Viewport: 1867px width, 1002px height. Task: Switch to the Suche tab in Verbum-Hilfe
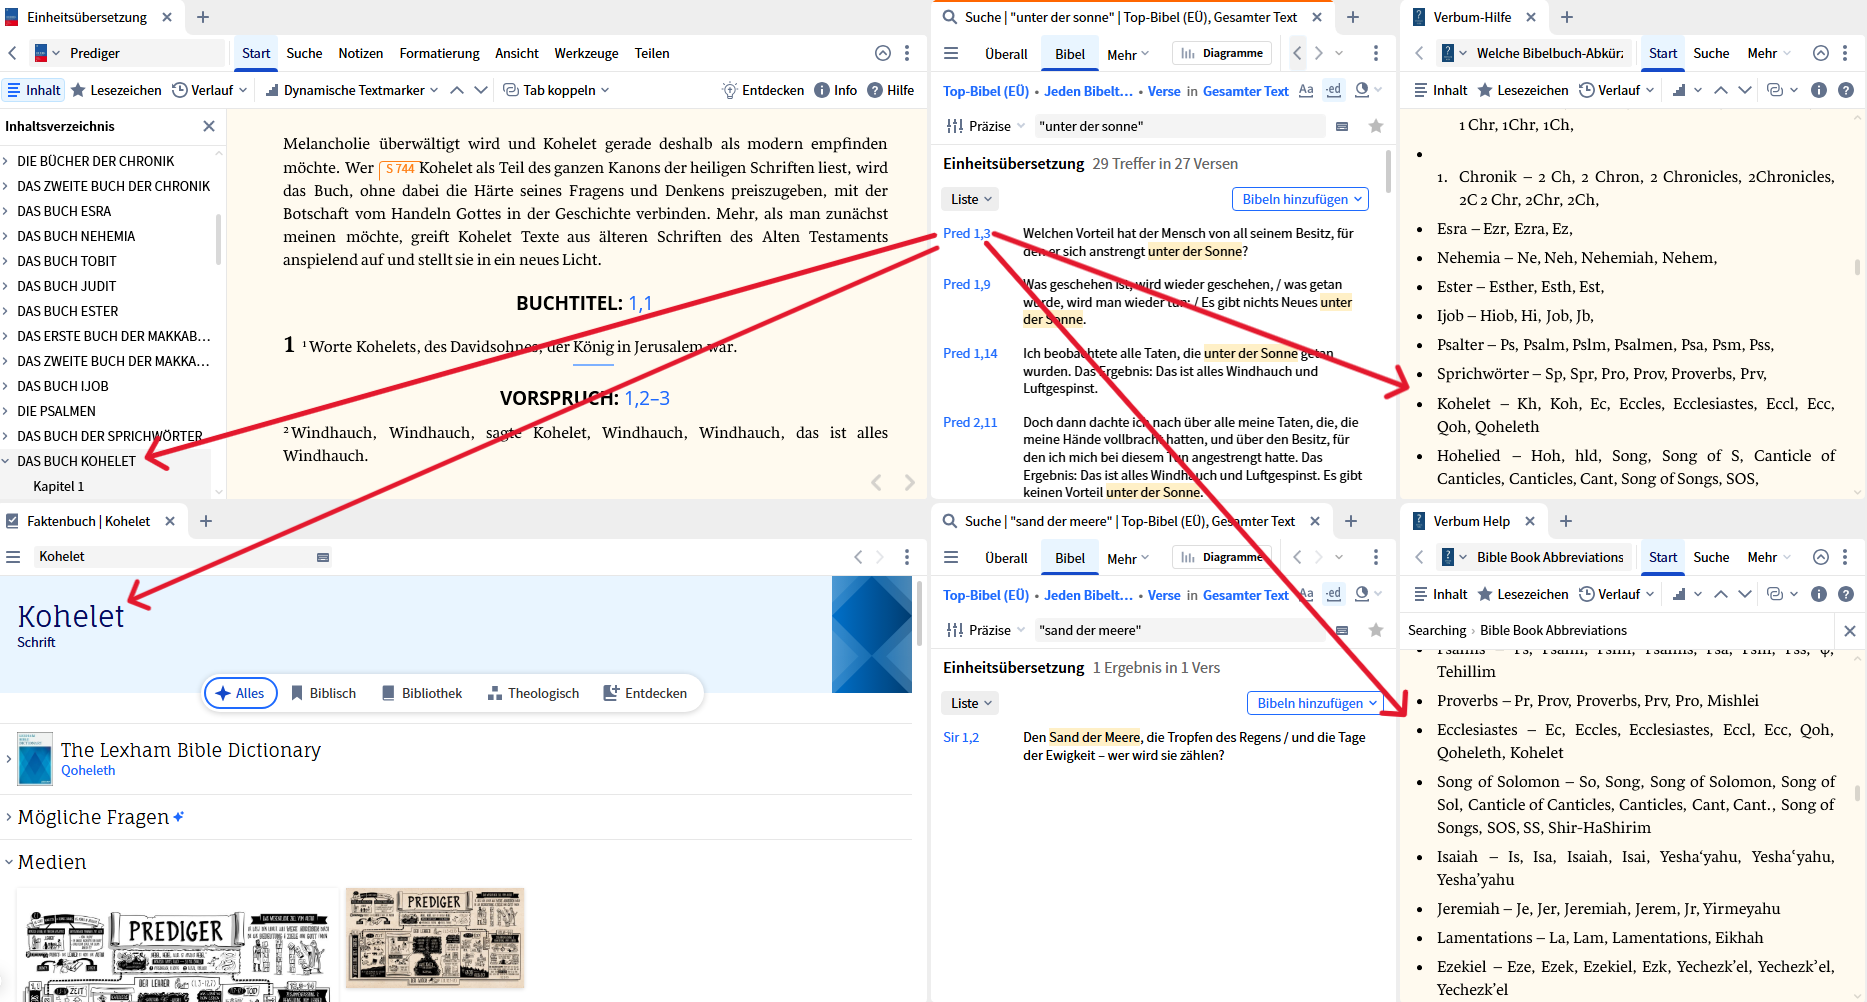click(1712, 53)
